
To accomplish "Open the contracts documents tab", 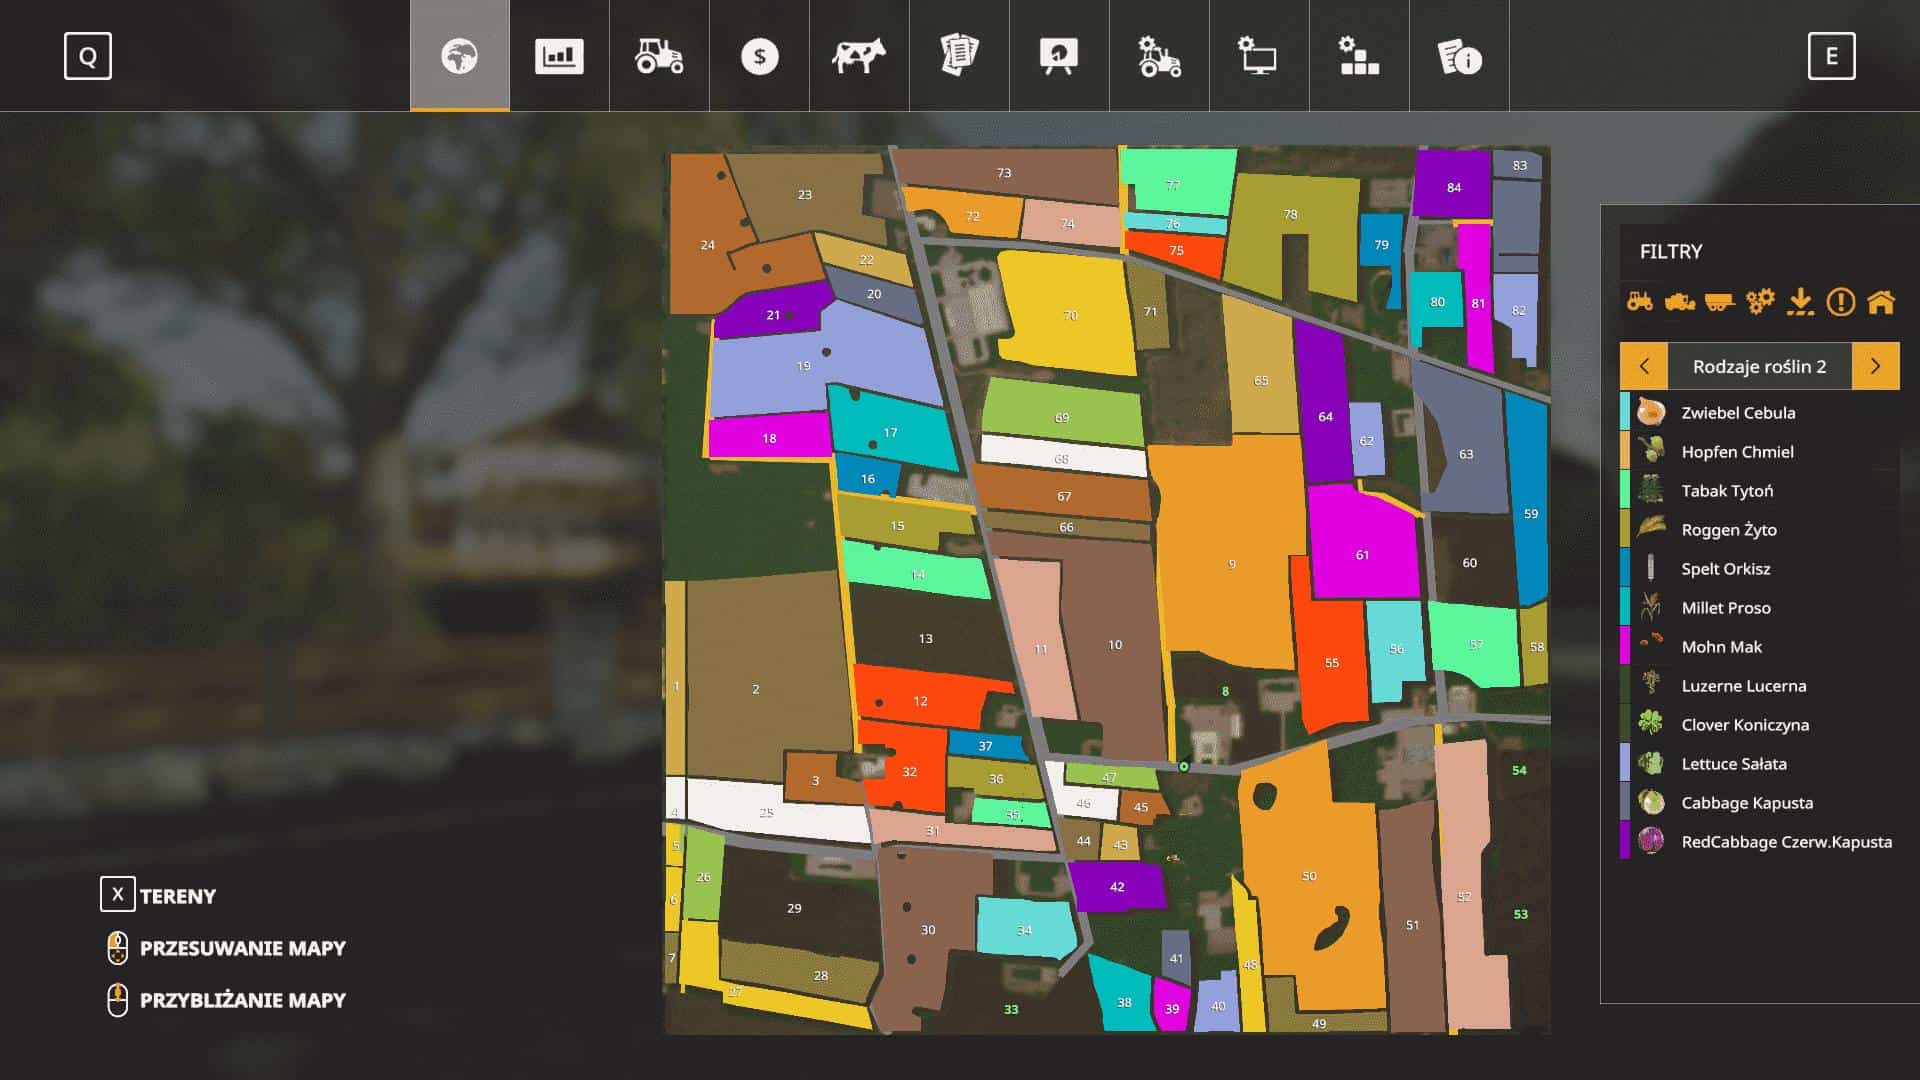I will tap(959, 56).
